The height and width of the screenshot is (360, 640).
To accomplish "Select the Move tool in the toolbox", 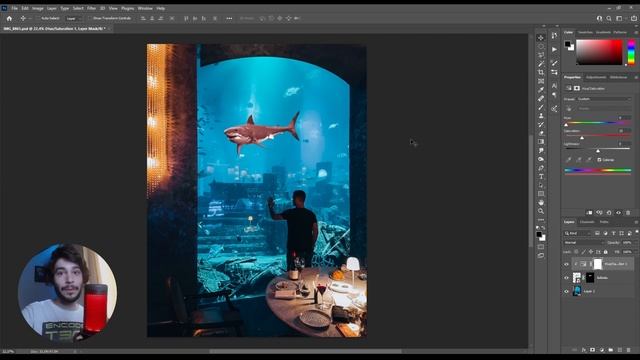I will pyautogui.click(x=541, y=38).
